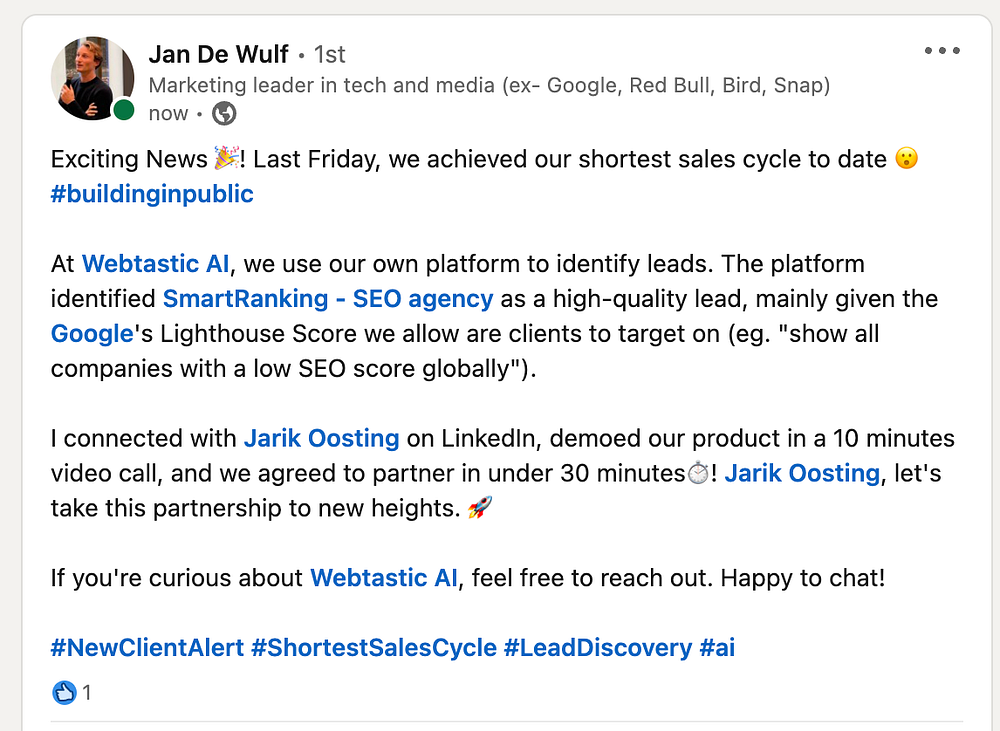Click the thumbs-up like reaction icon

[64, 692]
